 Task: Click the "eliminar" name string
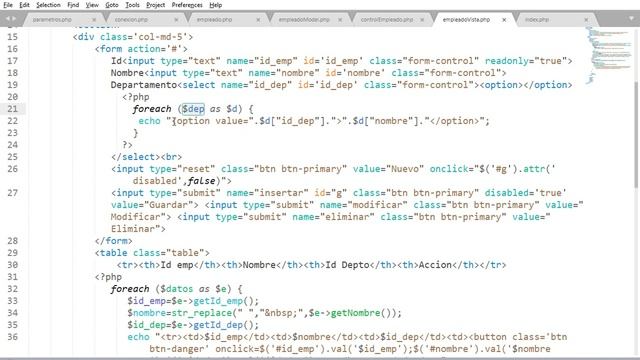(347, 217)
